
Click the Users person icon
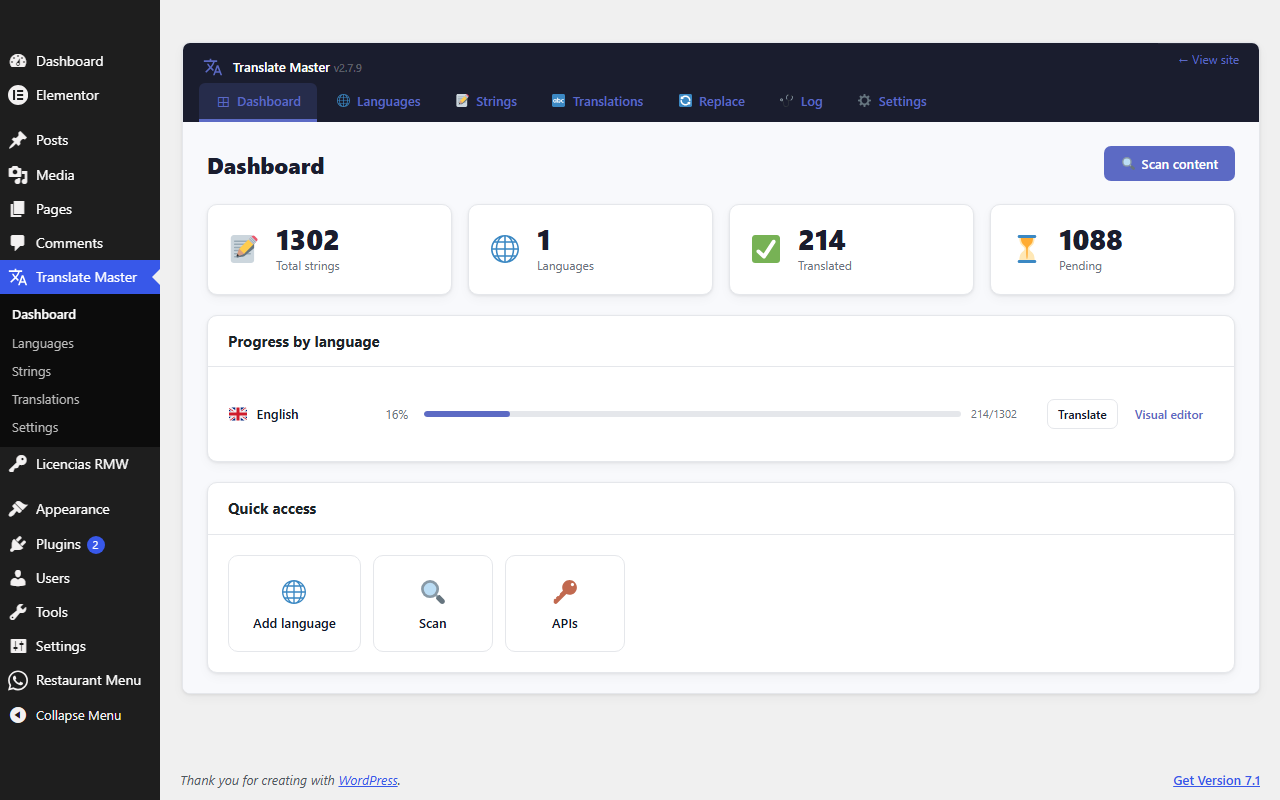click(x=18, y=578)
